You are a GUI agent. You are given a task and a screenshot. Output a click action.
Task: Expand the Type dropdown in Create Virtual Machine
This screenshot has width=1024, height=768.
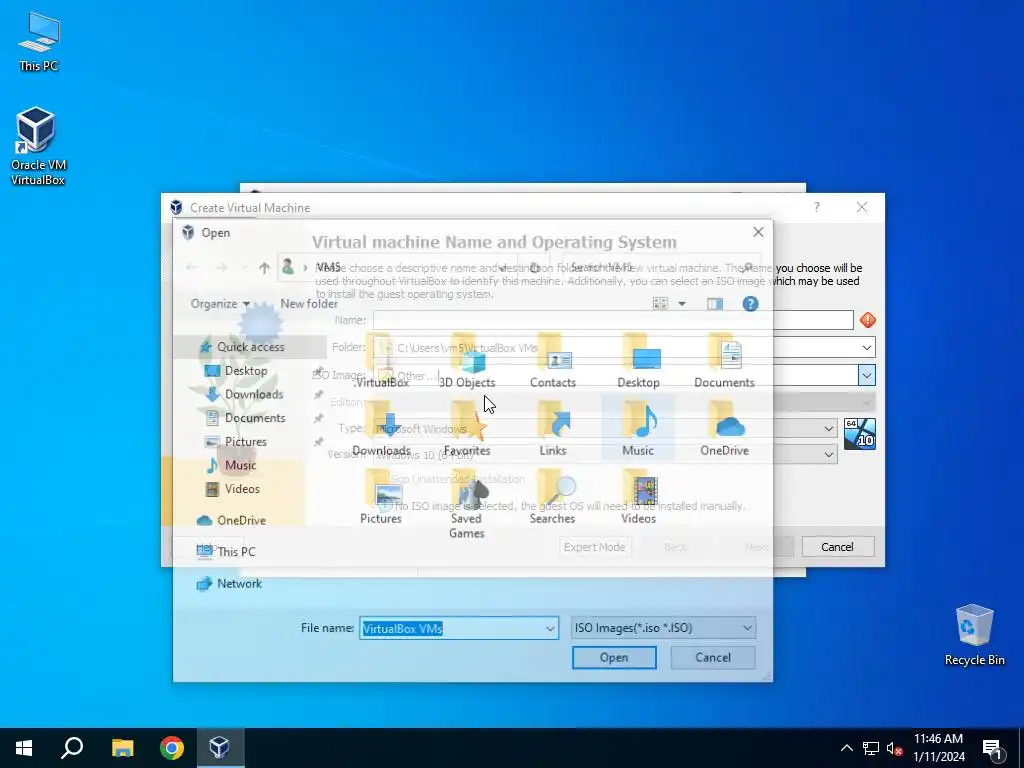(x=828, y=428)
